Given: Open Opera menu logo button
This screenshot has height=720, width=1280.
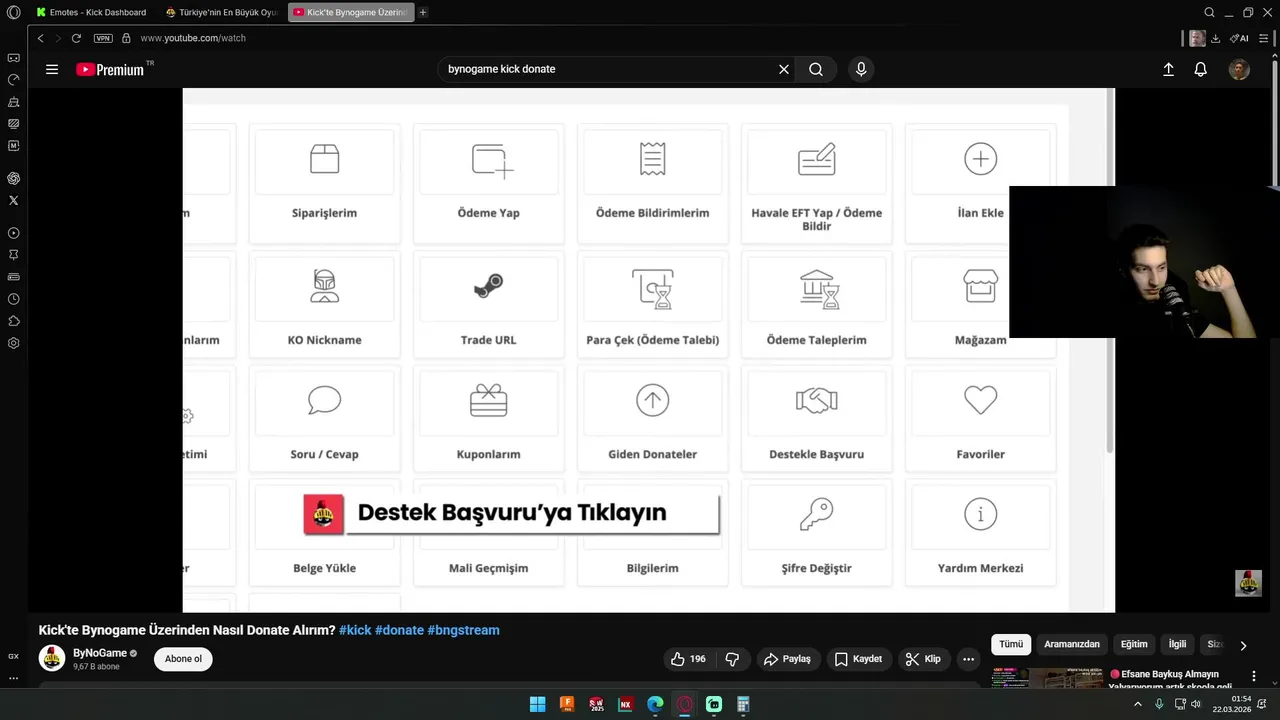Looking at the screenshot, I should (13, 12).
